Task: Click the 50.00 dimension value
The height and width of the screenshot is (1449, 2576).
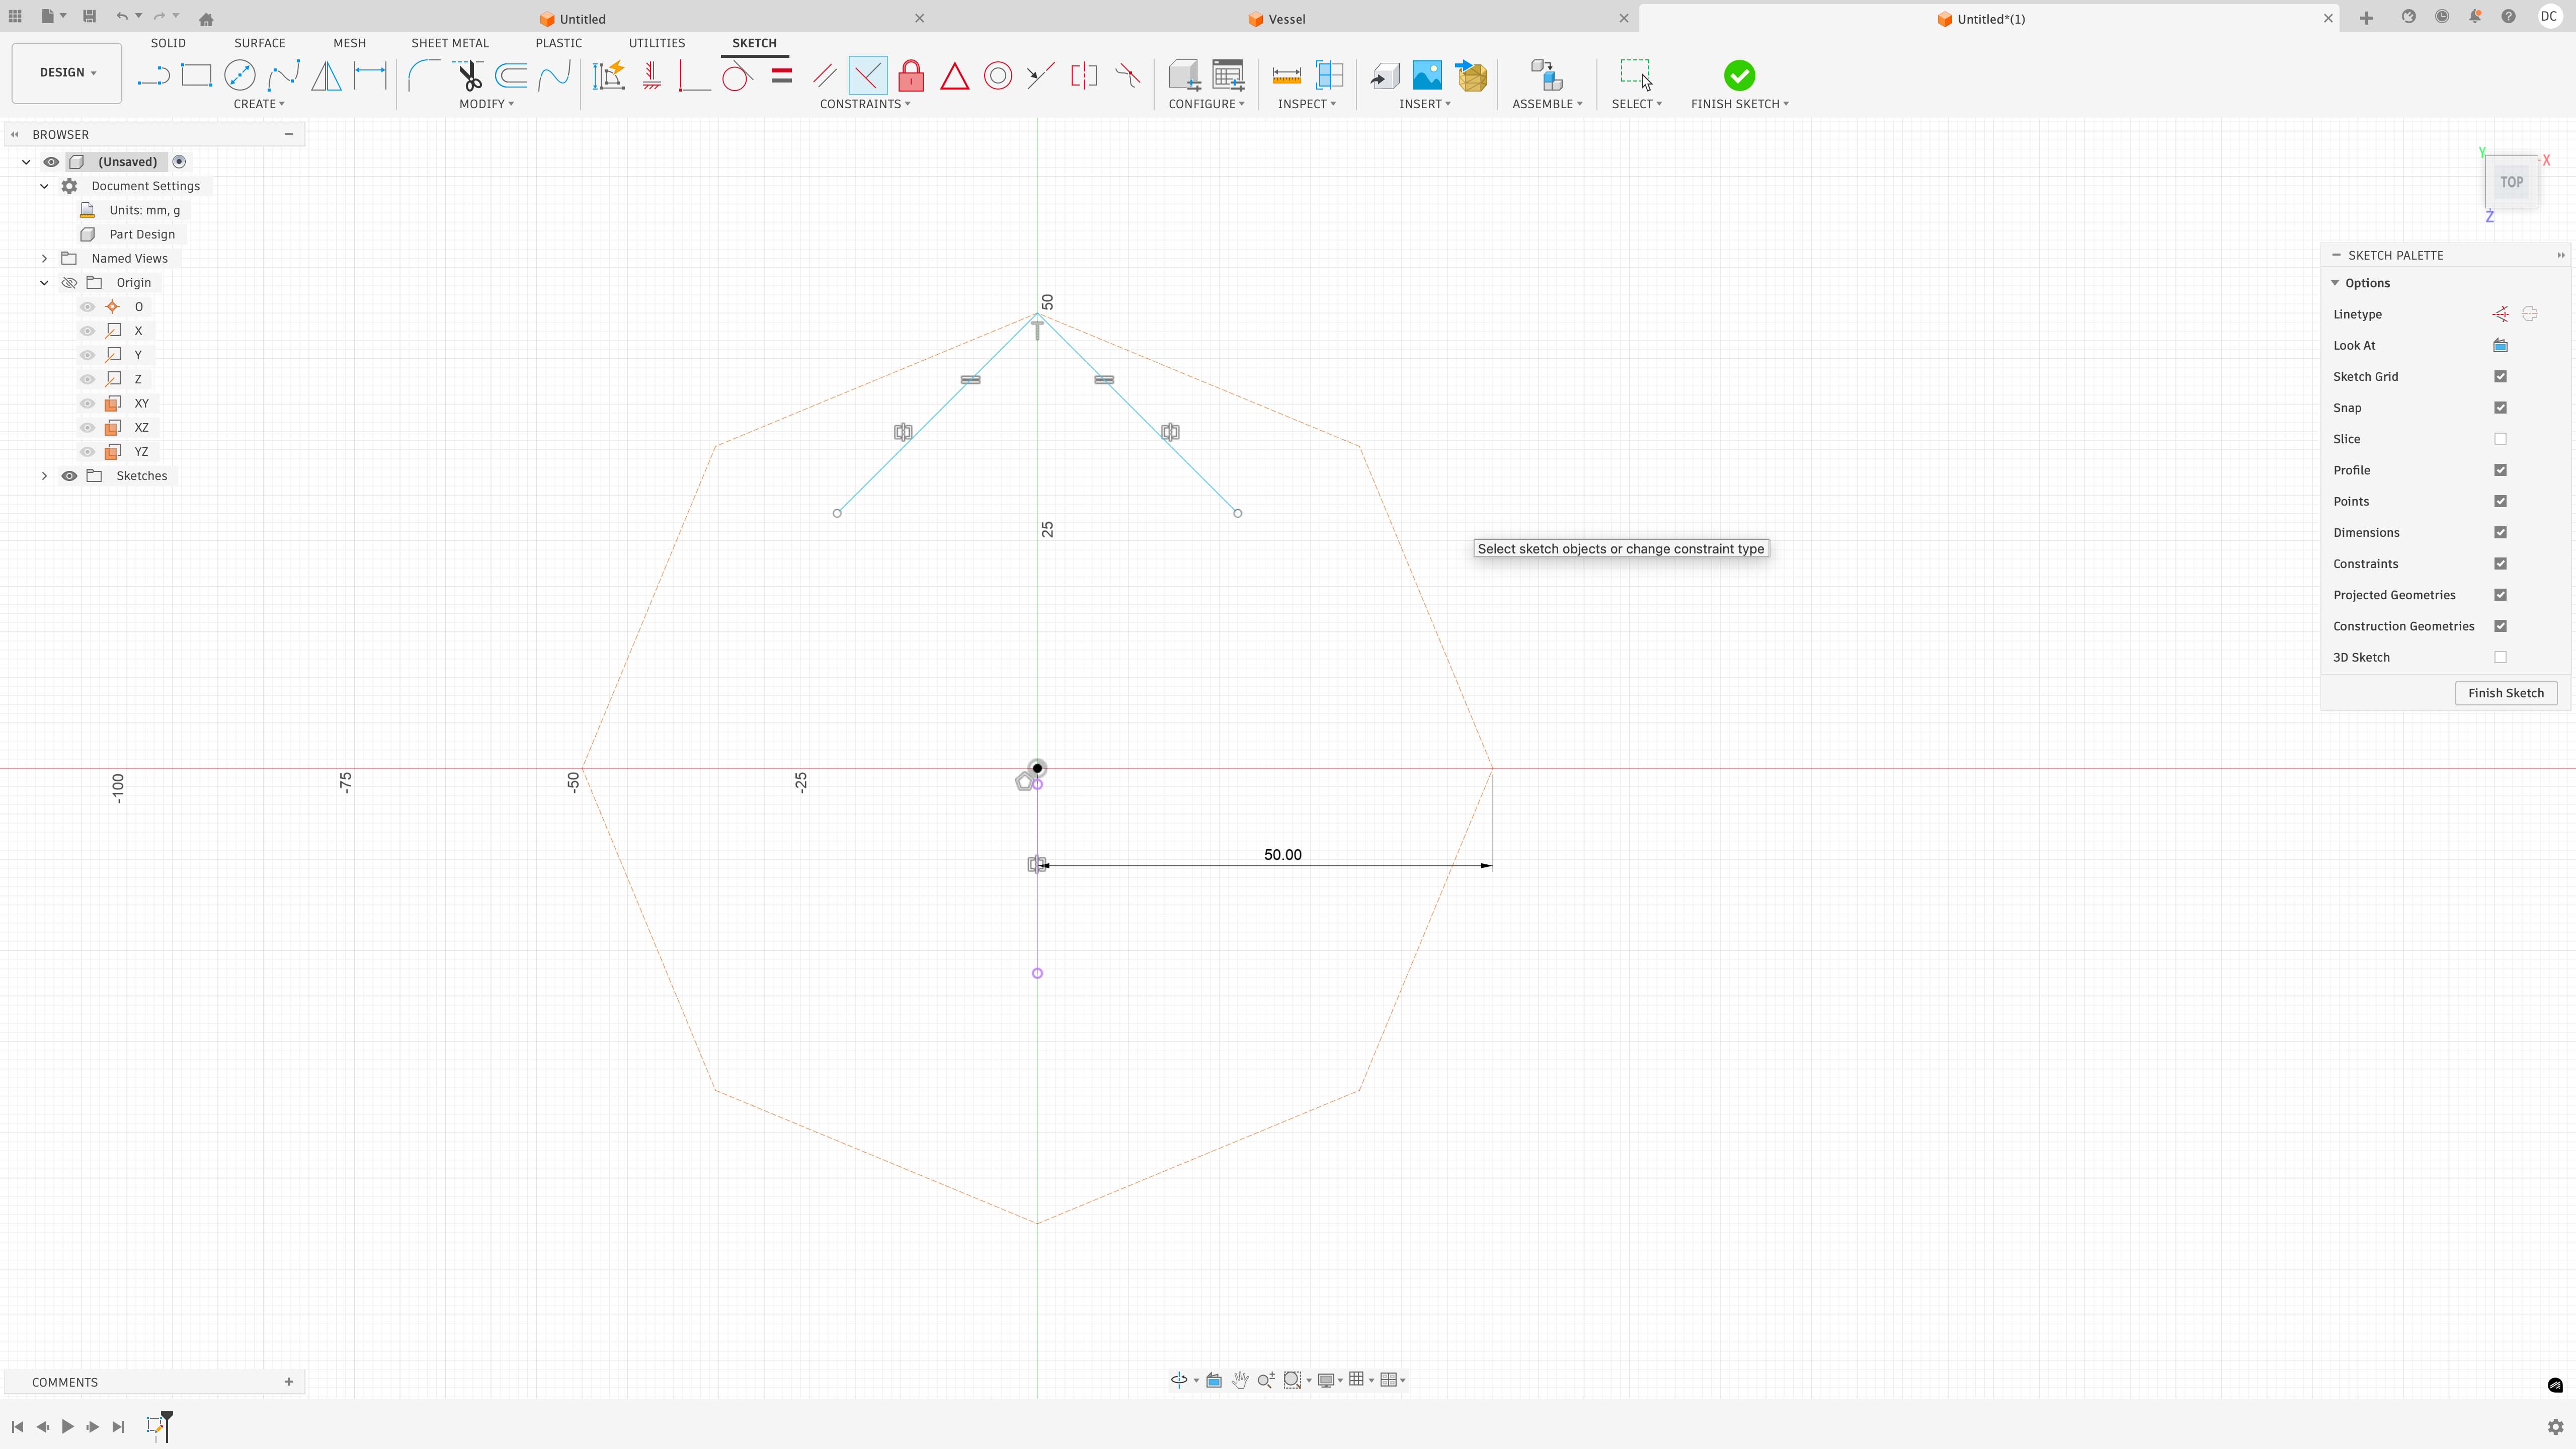Action: (1282, 854)
